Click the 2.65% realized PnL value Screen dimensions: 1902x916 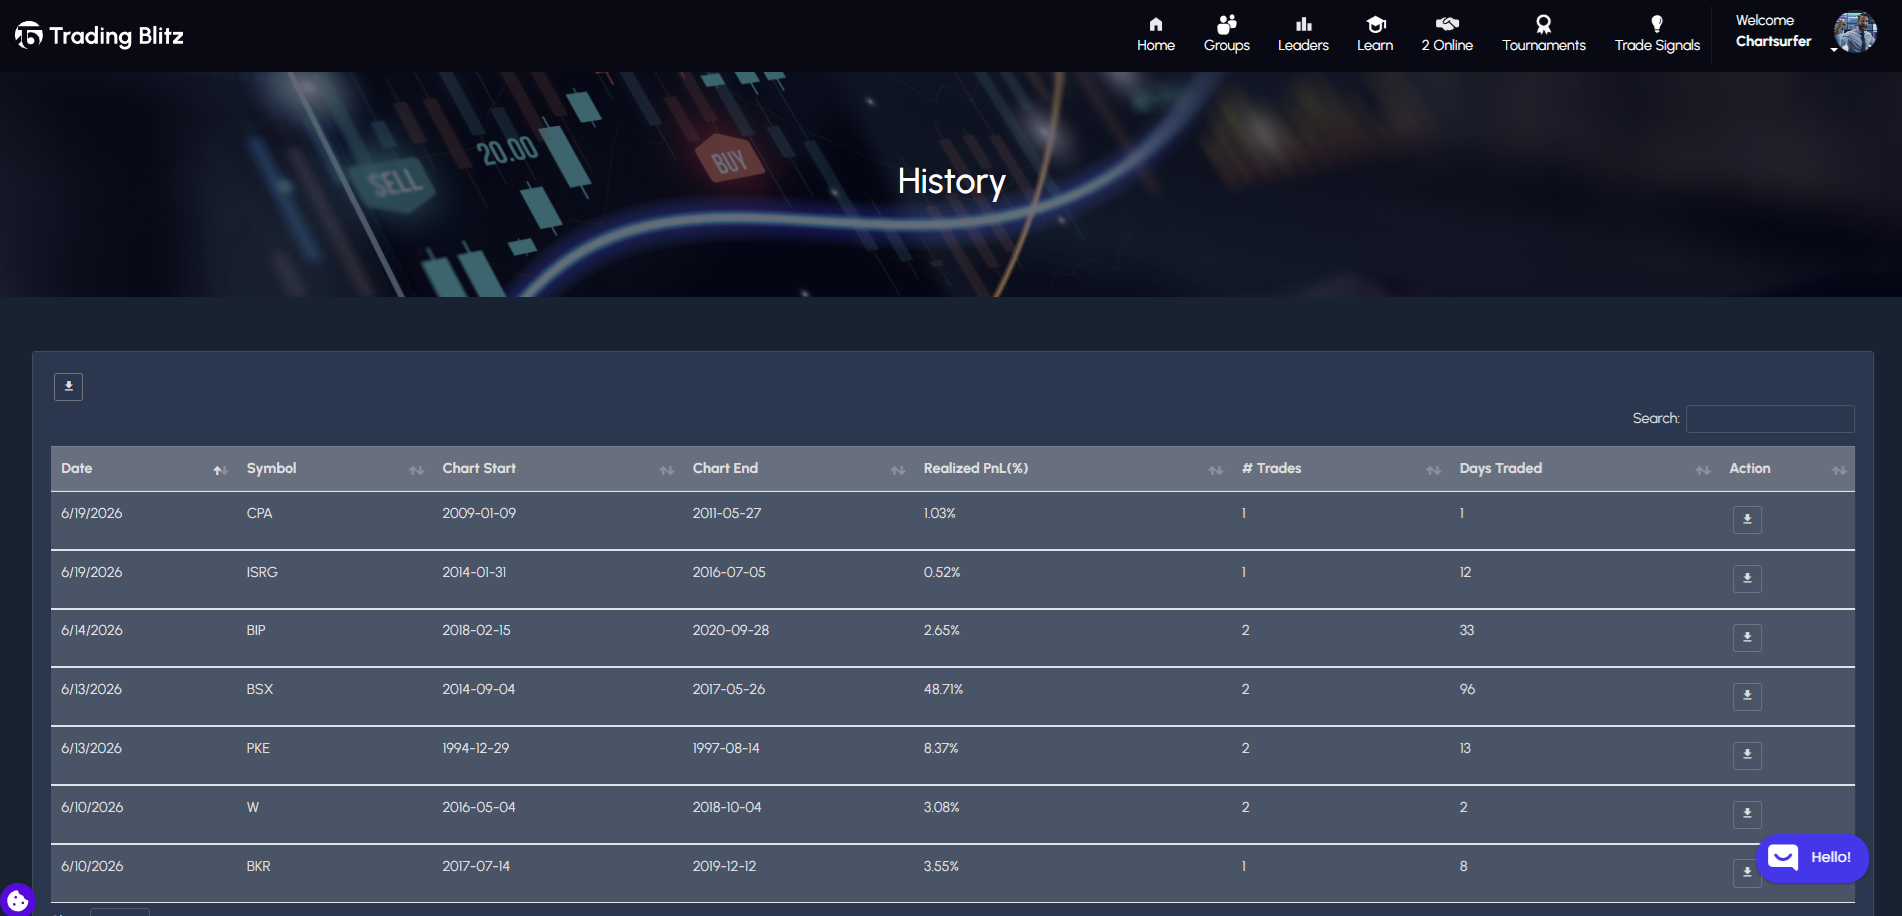click(942, 630)
